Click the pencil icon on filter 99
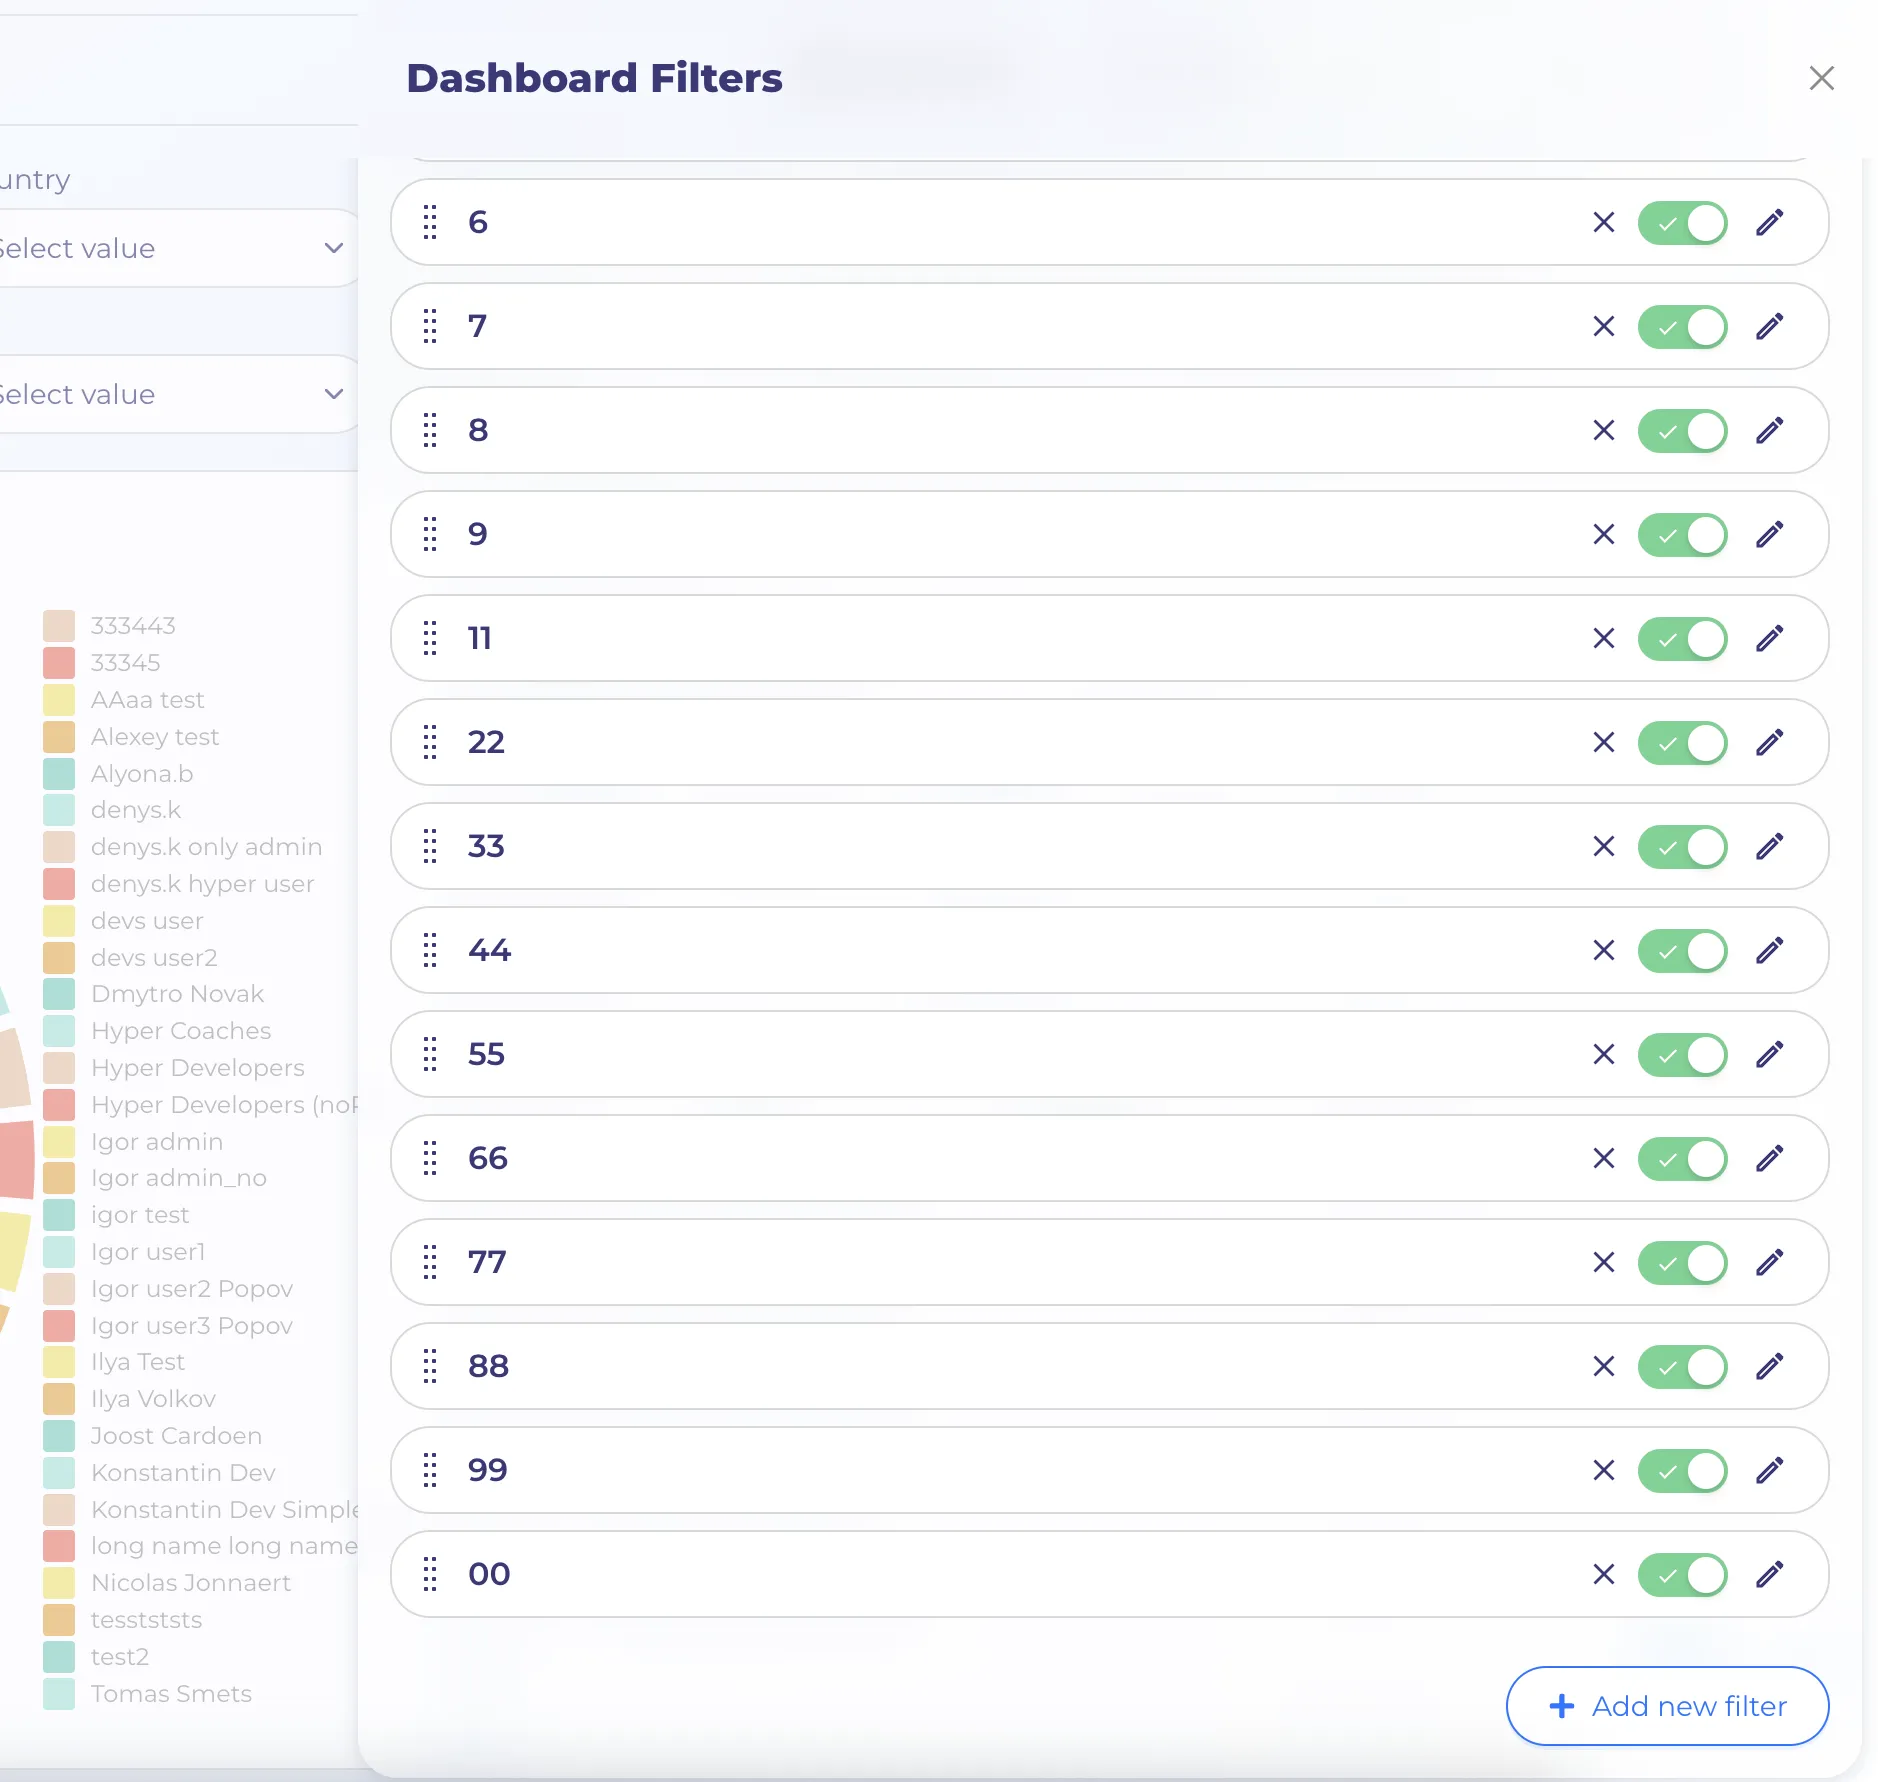The image size is (1878, 1782). (x=1769, y=1470)
